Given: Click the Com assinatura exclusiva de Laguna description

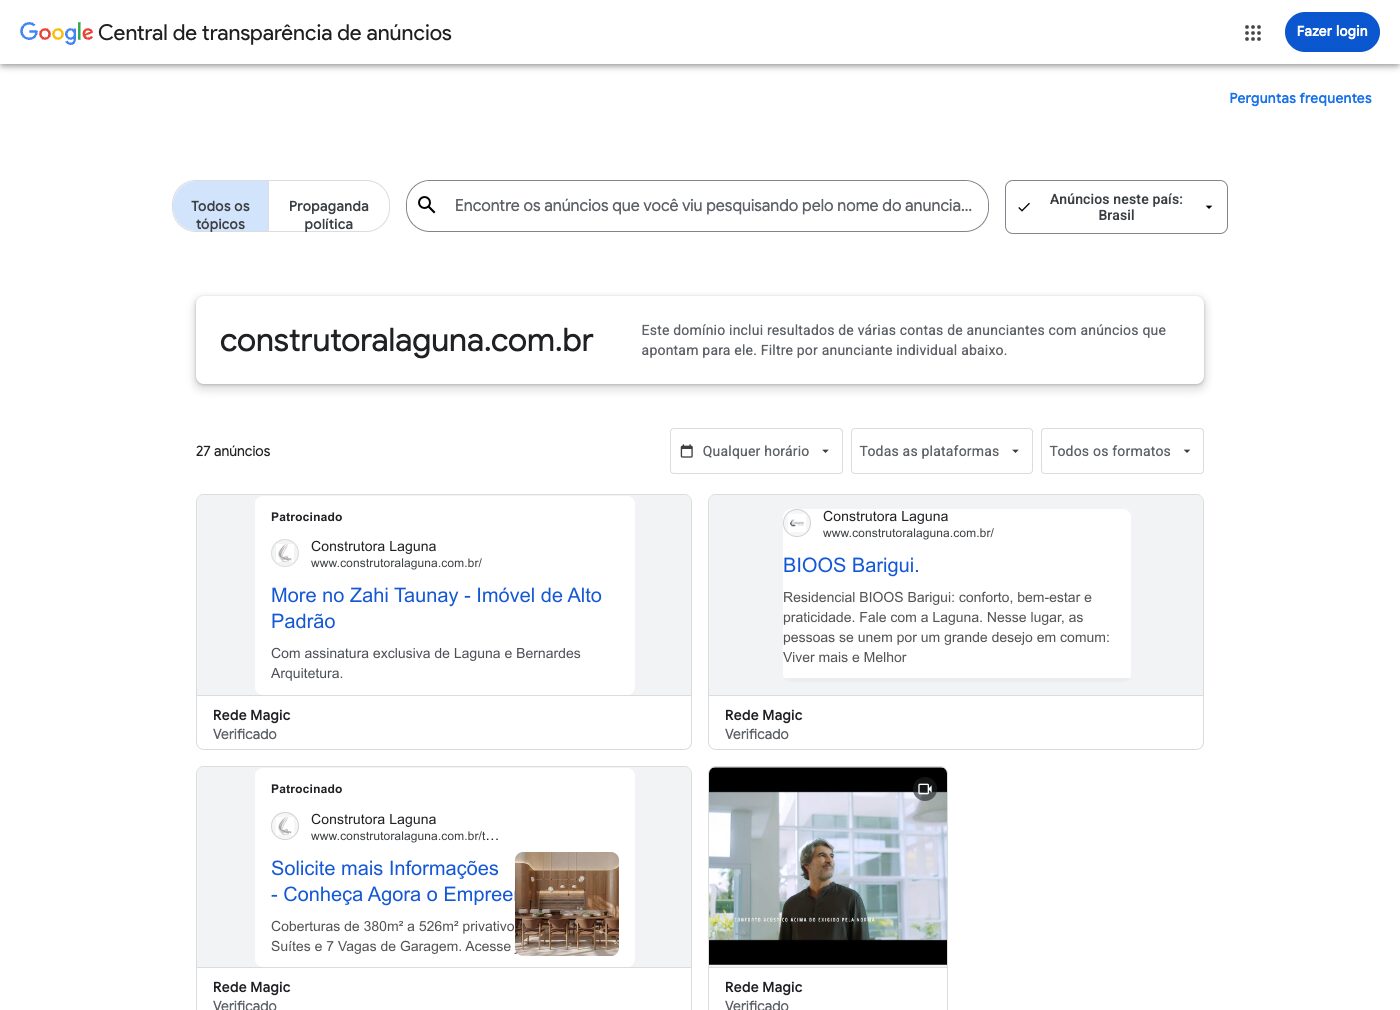Looking at the screenshot, I should click(426, 663).
